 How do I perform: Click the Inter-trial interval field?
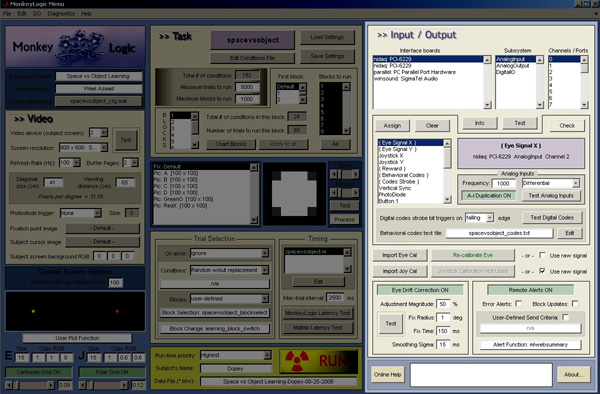[335, 298]
